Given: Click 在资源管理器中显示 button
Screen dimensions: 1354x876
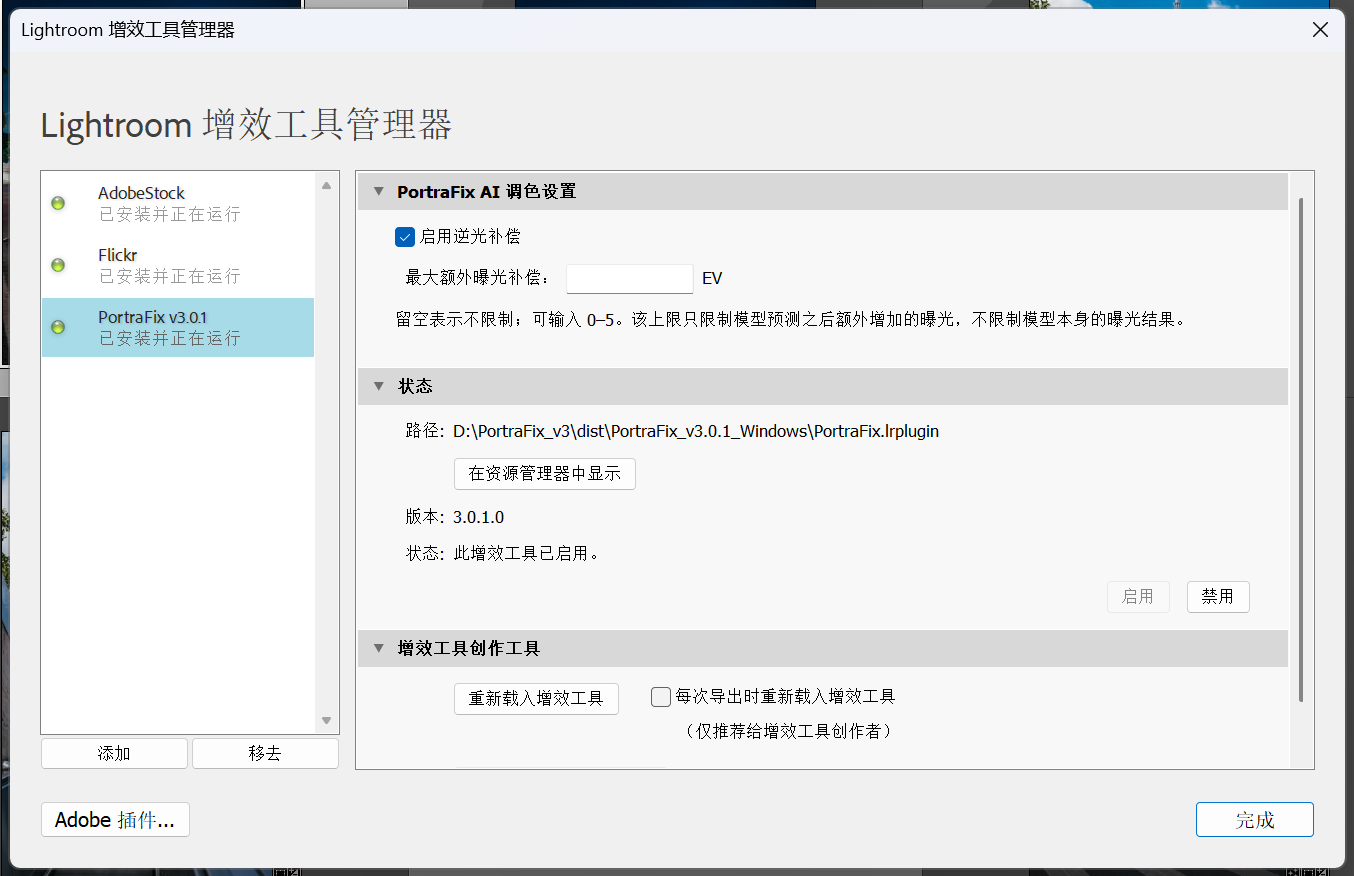Looking at the screenshot, I should click(x=545, y=474).
